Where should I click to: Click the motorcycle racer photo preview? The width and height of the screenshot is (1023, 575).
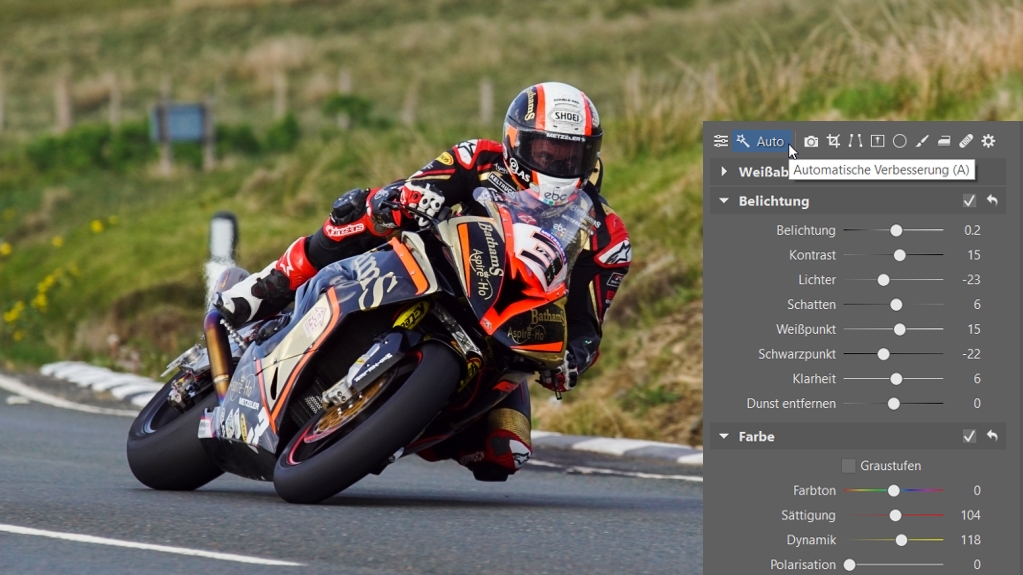[x=351, y=287]
